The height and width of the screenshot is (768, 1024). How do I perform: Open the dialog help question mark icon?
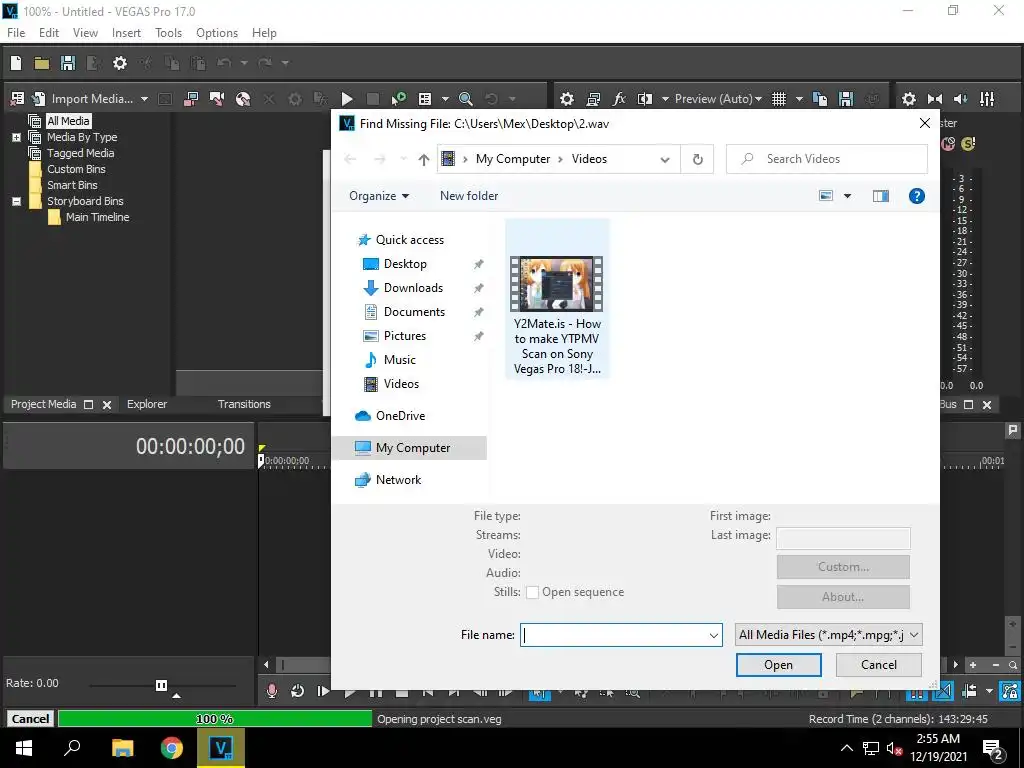(x=917, y=196)
